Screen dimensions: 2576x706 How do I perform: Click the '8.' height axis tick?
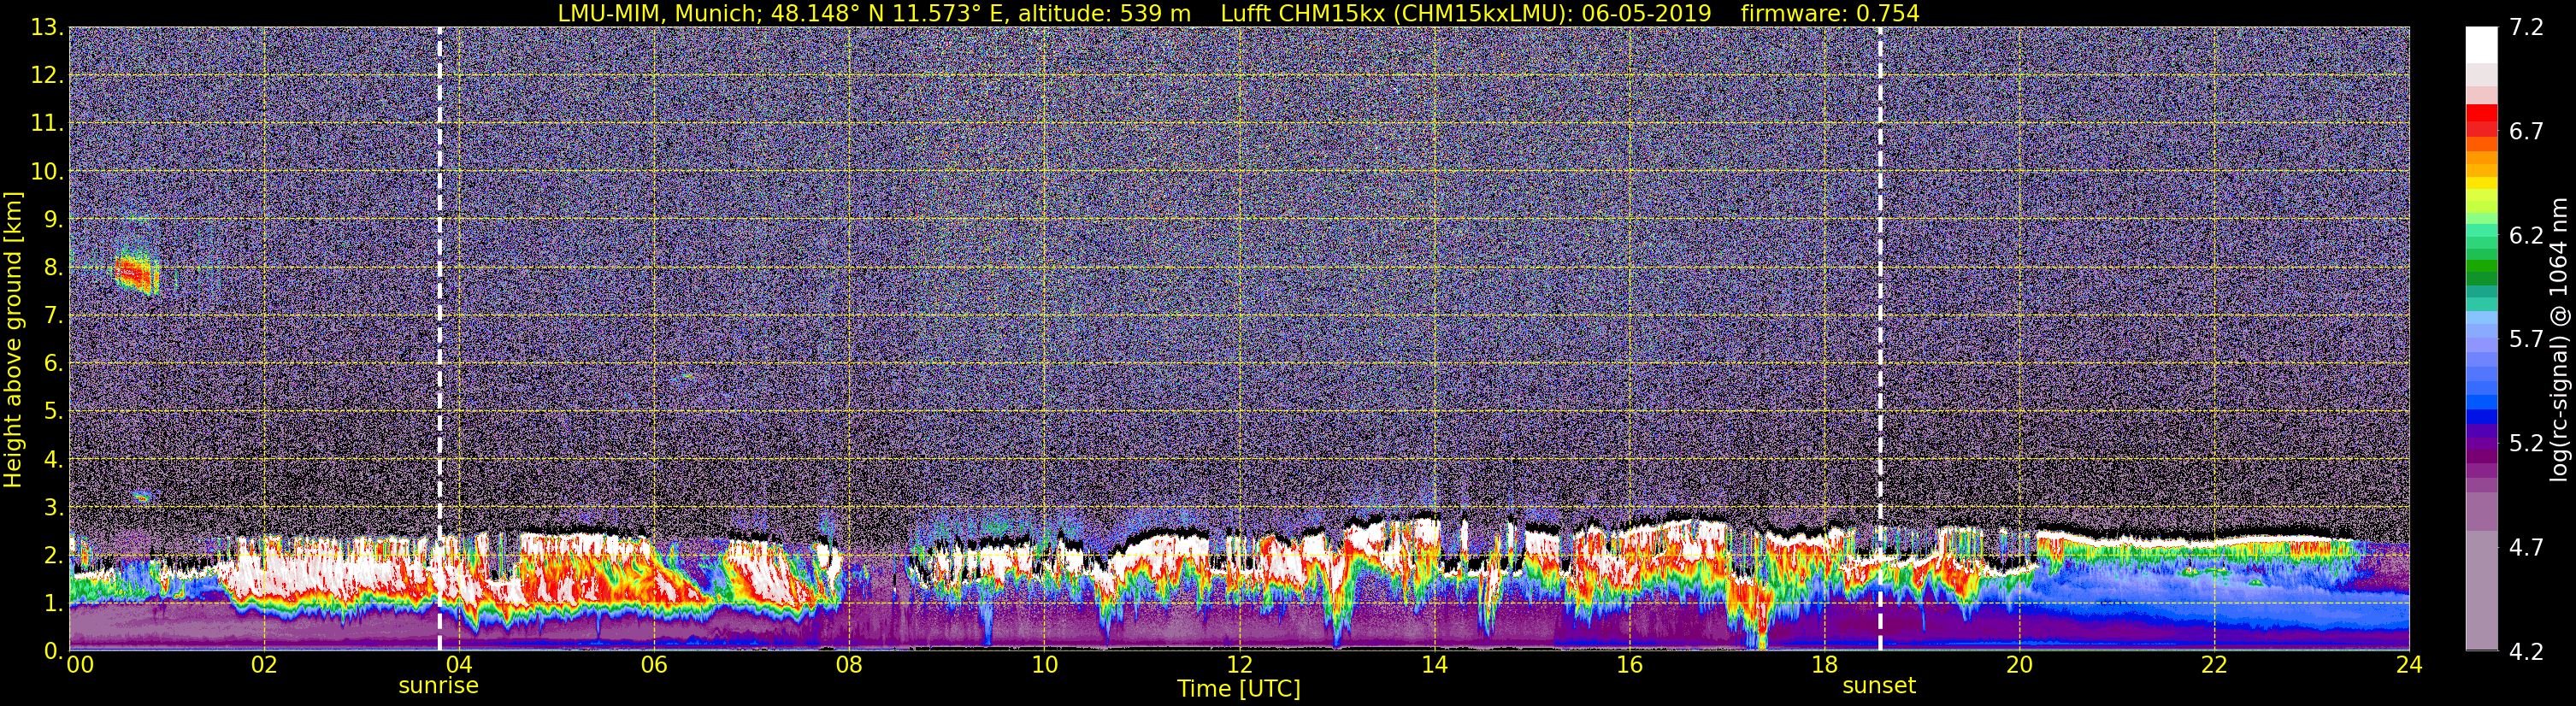click(54, 267)
